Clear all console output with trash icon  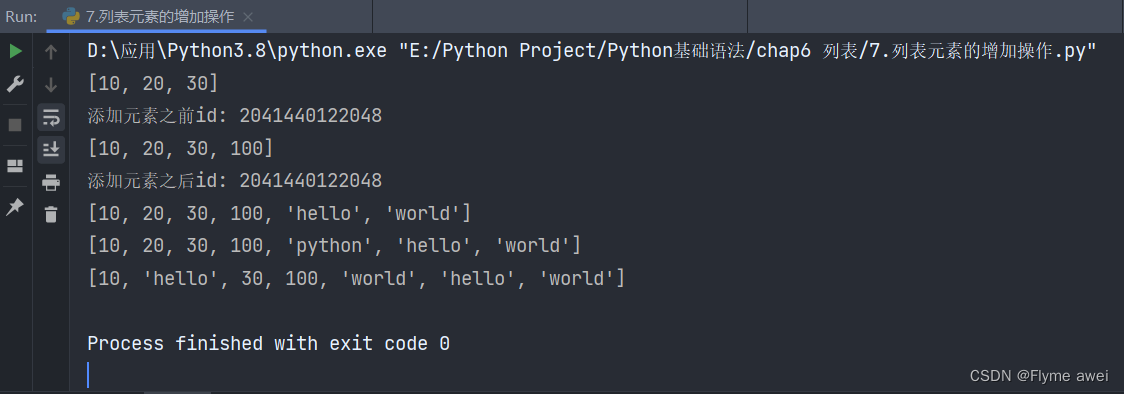tap(50, 213)
